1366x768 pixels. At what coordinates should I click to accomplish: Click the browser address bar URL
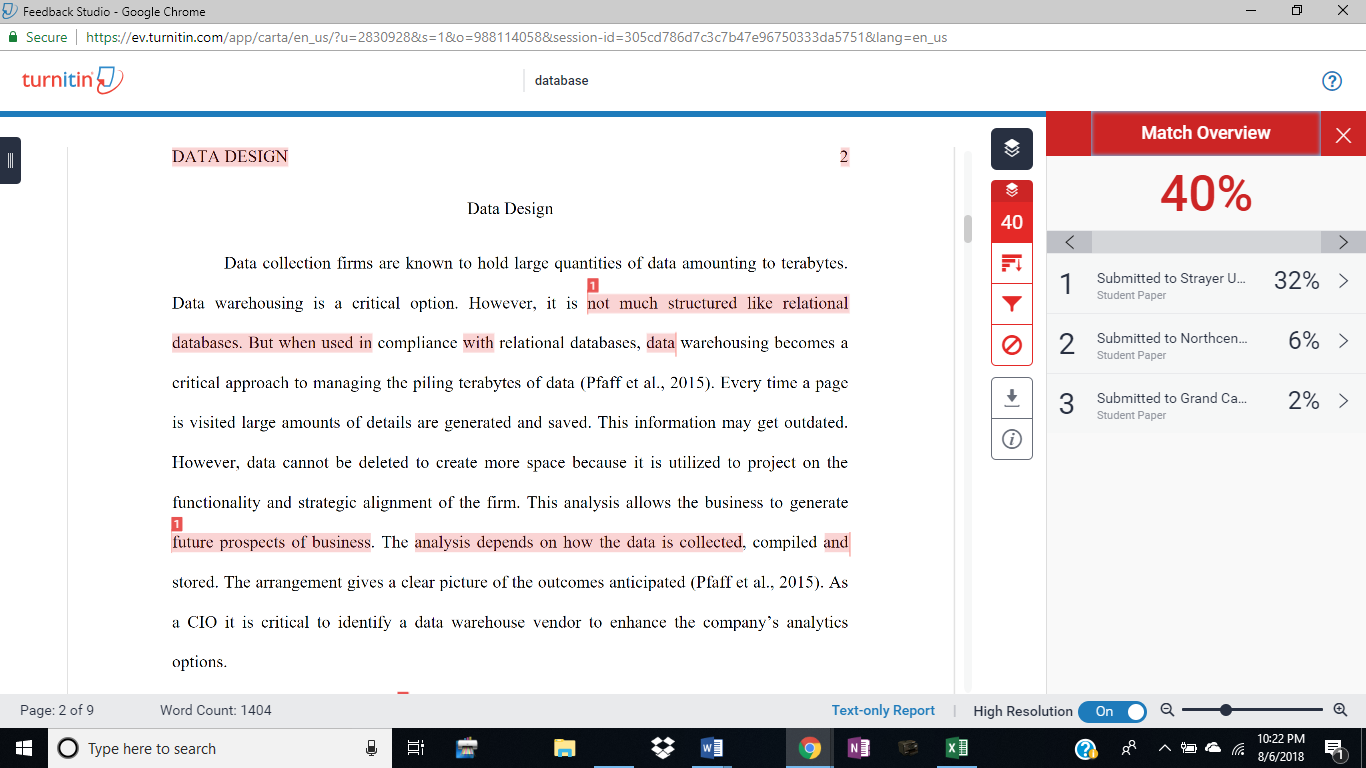point(516,37)
